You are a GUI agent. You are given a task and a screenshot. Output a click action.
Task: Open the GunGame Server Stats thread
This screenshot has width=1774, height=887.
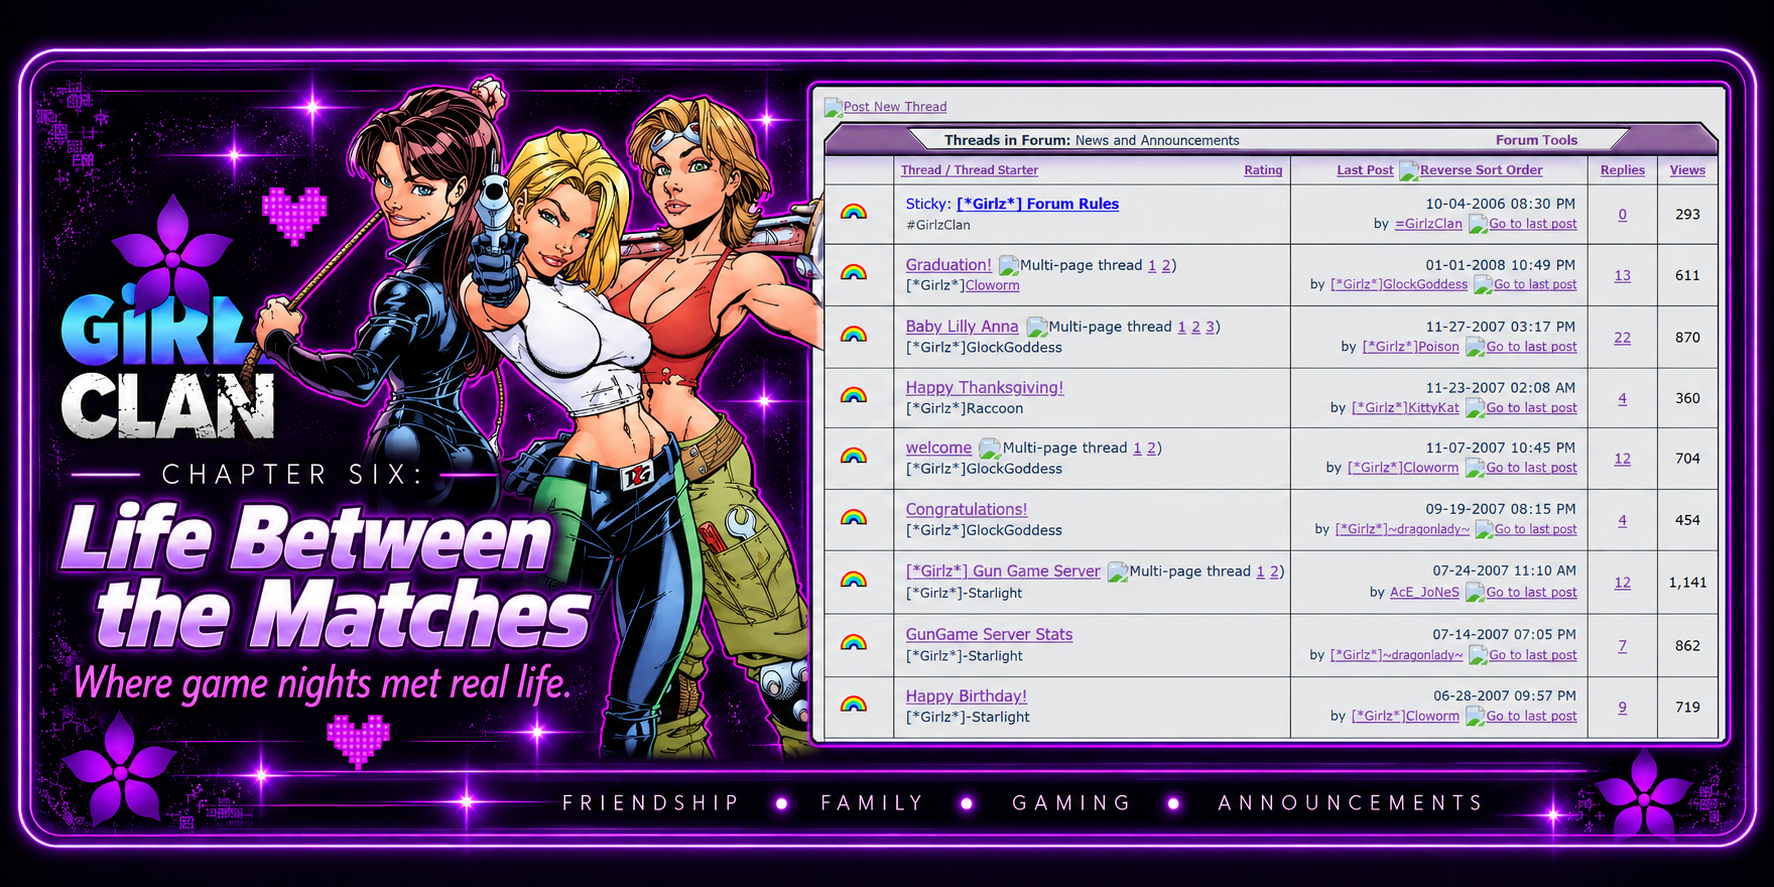pyautogui.click(x=989, y=635)
